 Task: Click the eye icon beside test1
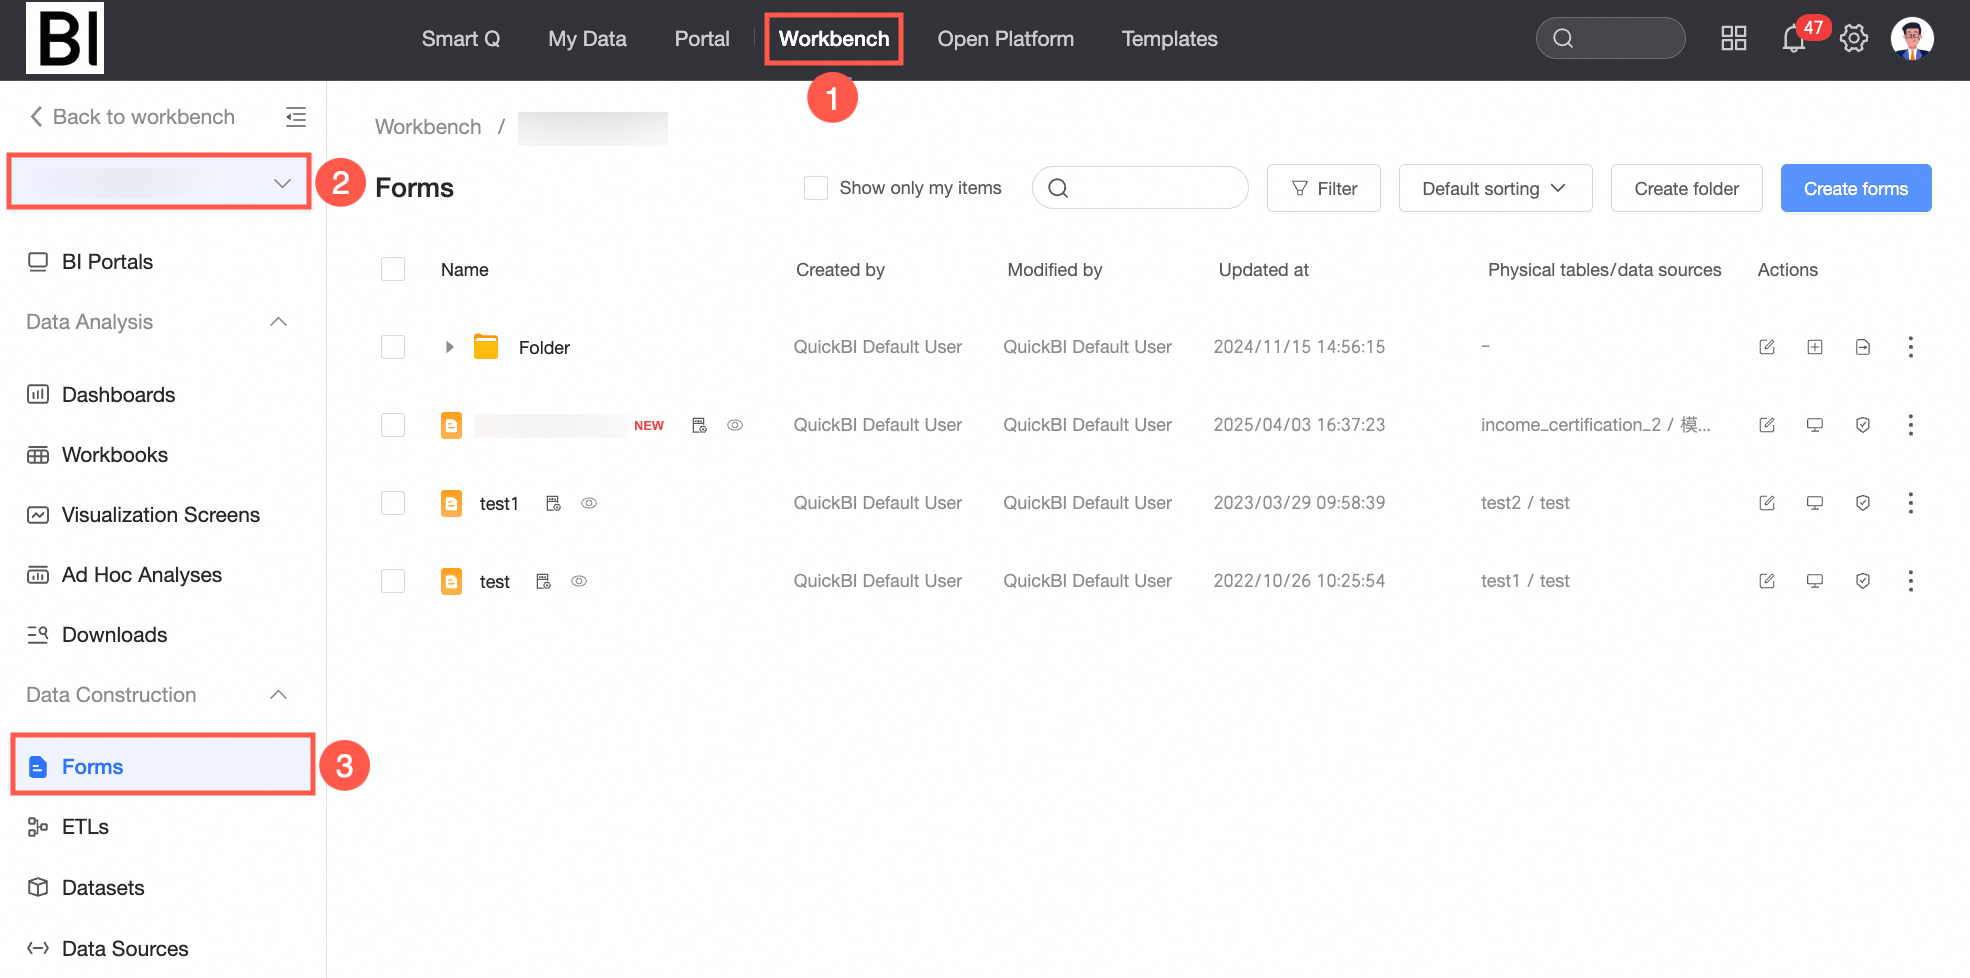coord(589,503)
